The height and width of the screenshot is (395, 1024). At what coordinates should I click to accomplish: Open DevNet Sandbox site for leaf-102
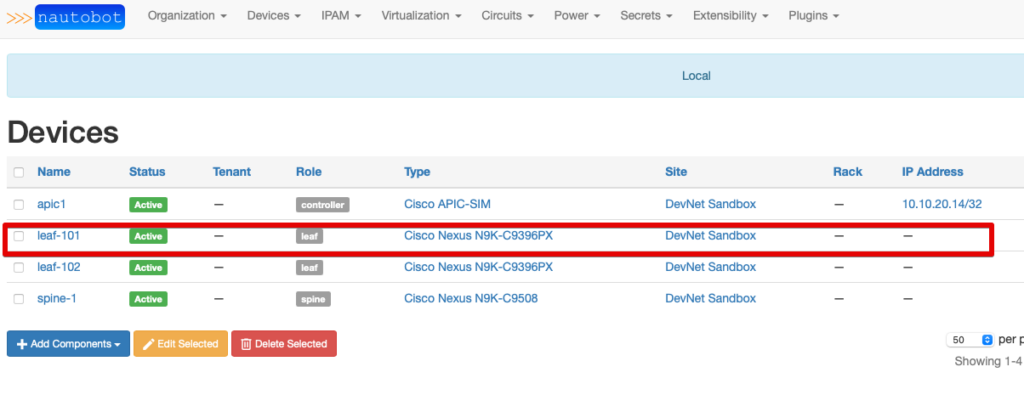tap(711, 267)
